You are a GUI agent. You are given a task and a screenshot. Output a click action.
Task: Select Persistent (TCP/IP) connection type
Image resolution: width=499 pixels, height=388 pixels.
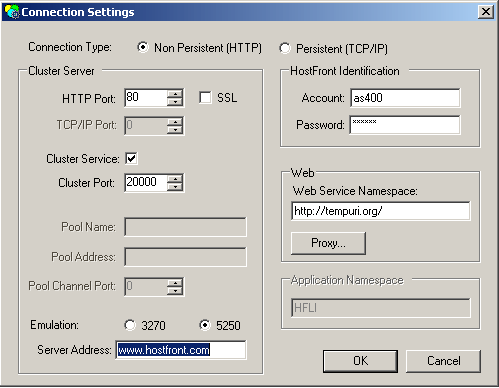click(285, 48)
